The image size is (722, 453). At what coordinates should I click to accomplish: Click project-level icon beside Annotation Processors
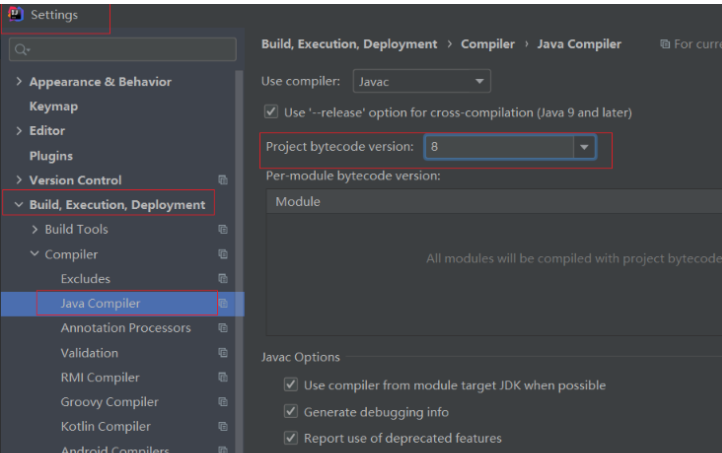pyautogui.click(x=223, y=328)
